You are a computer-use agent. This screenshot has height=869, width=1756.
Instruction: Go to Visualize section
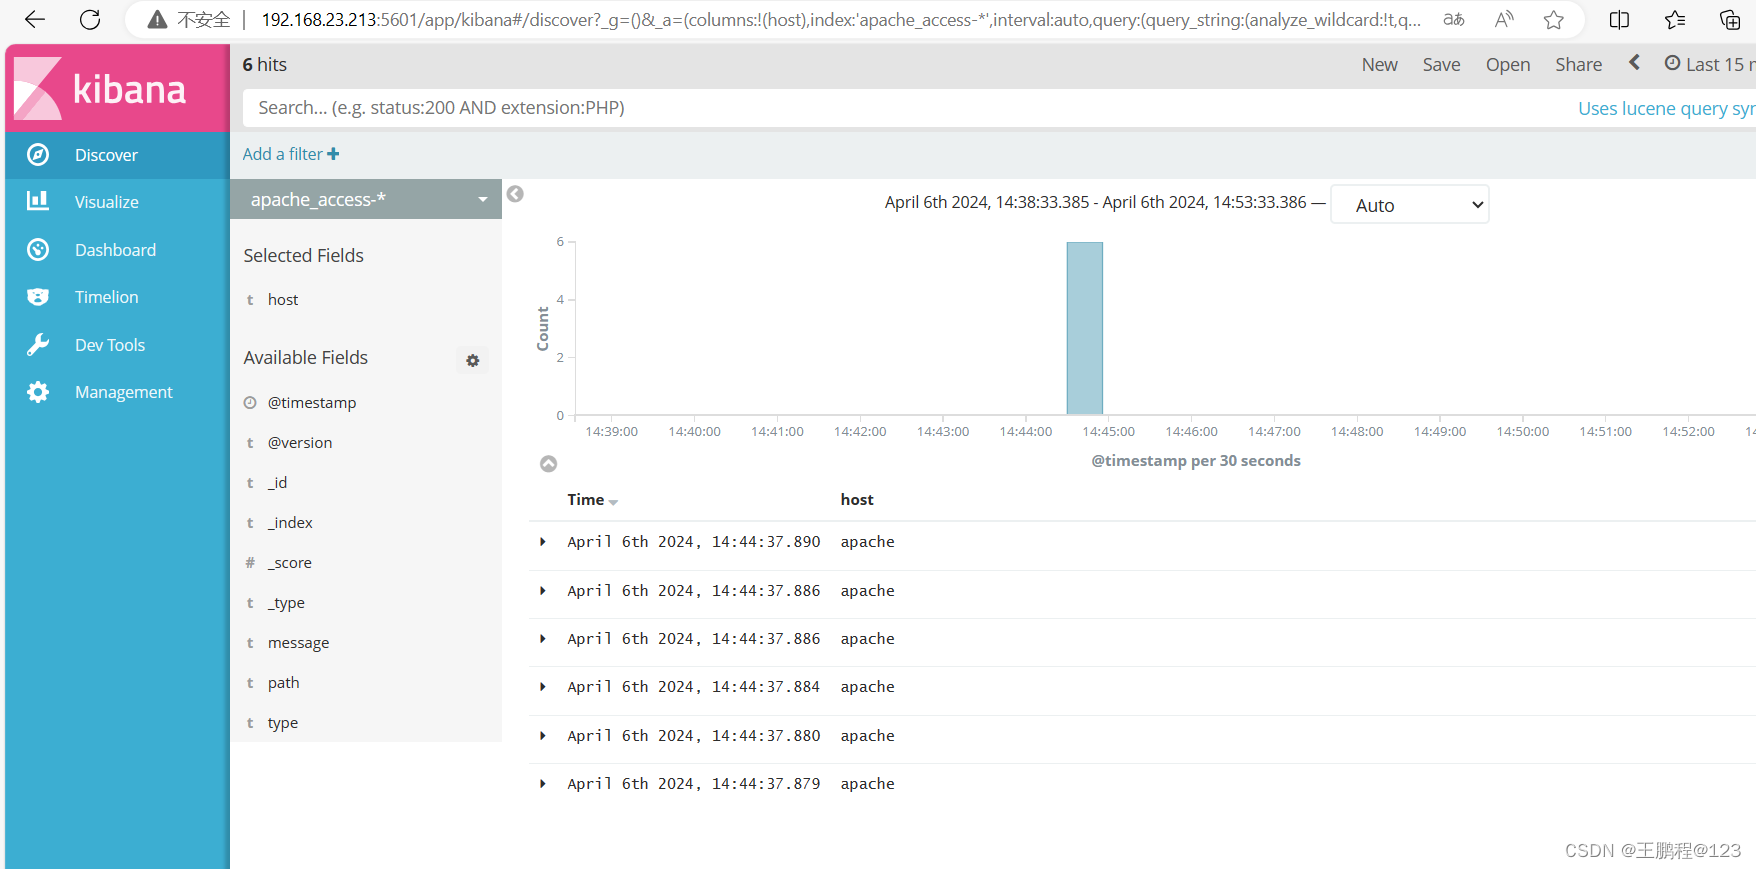(x=107, y=202)
